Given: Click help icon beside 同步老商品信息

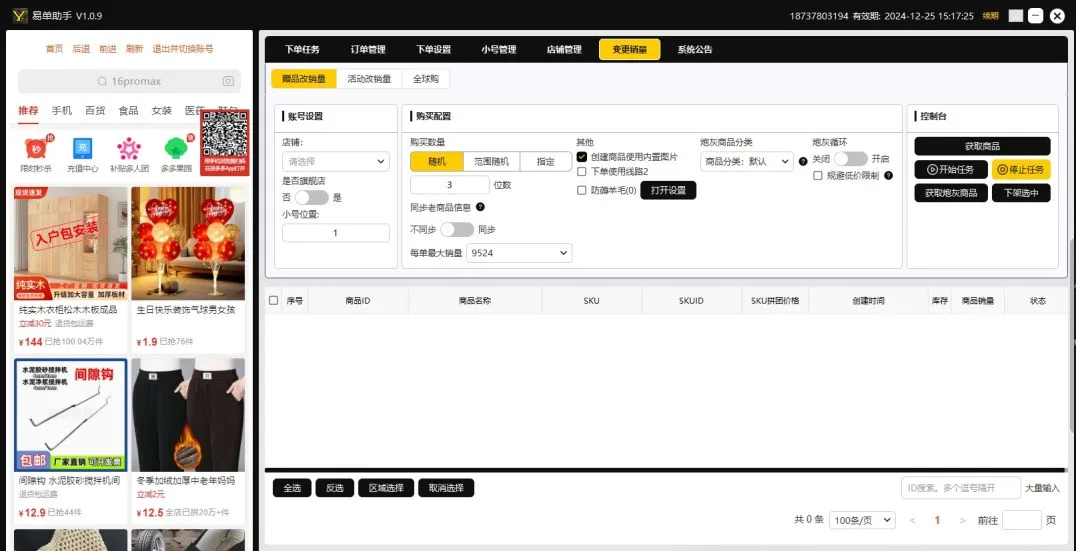Looking at the screenshot, I should (x=480, y=207).
